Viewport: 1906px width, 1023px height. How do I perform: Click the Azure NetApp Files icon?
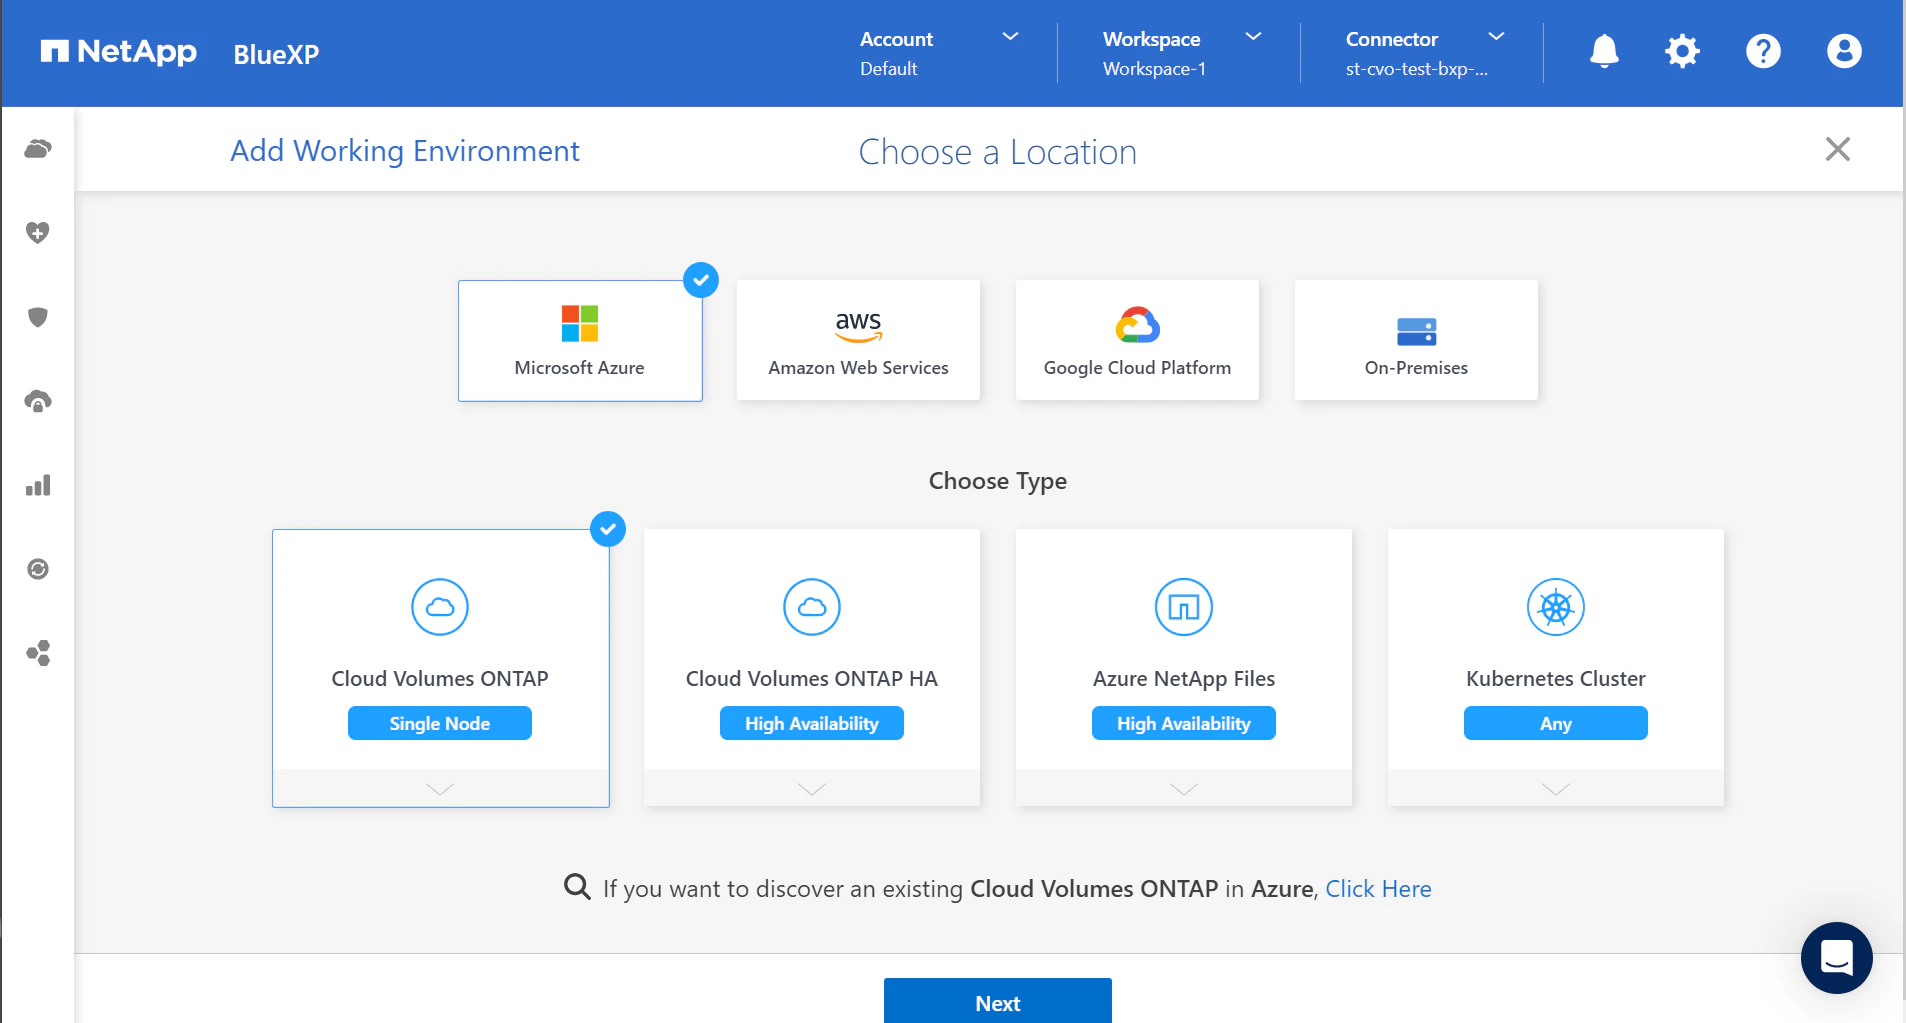pos(1184,607)
